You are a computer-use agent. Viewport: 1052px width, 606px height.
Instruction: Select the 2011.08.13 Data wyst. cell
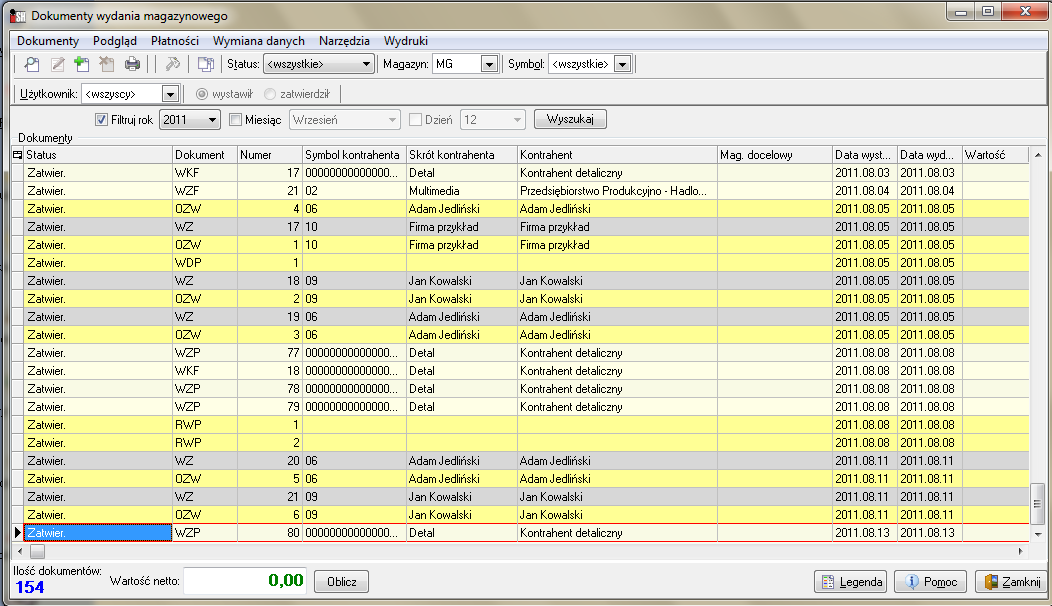tap(865, 533)
